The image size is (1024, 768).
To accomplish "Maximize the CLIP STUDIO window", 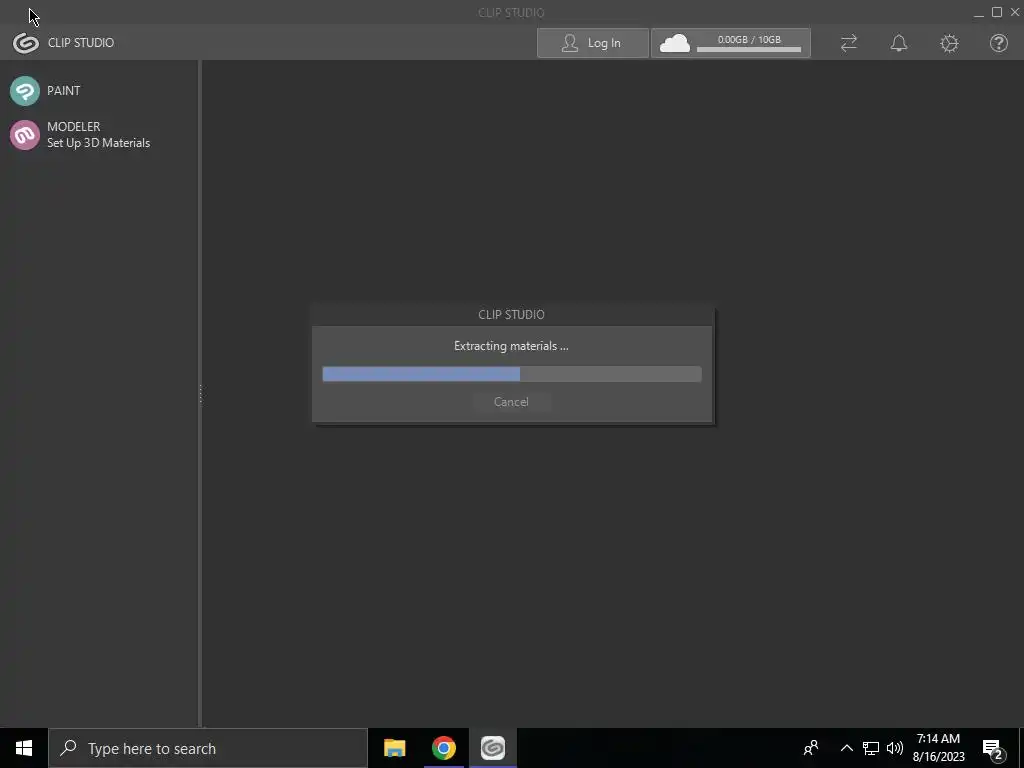I will [997, 12].
